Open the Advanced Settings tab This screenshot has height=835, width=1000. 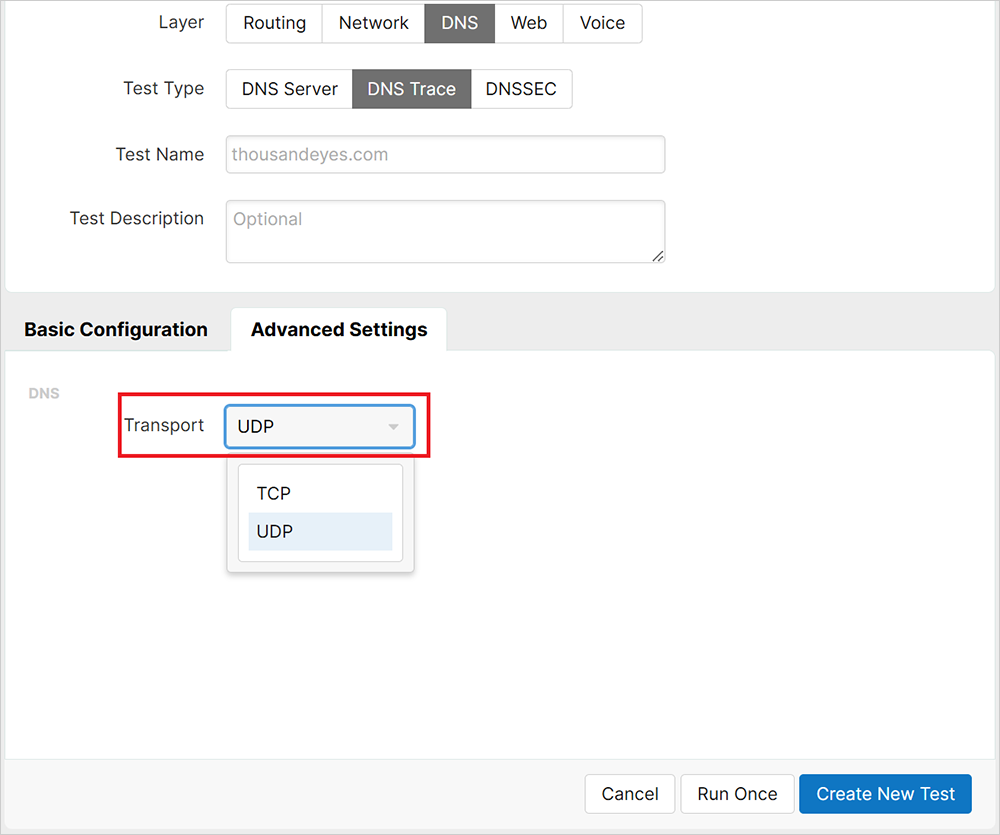tap(339, 330)
